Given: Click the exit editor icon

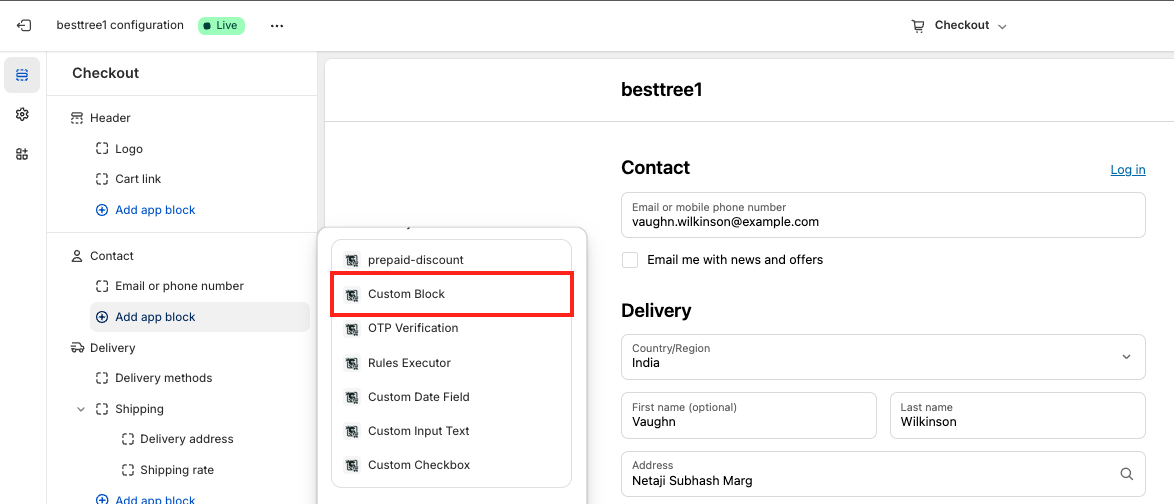Looking at the screenshot, I should (x=24, y=25).
